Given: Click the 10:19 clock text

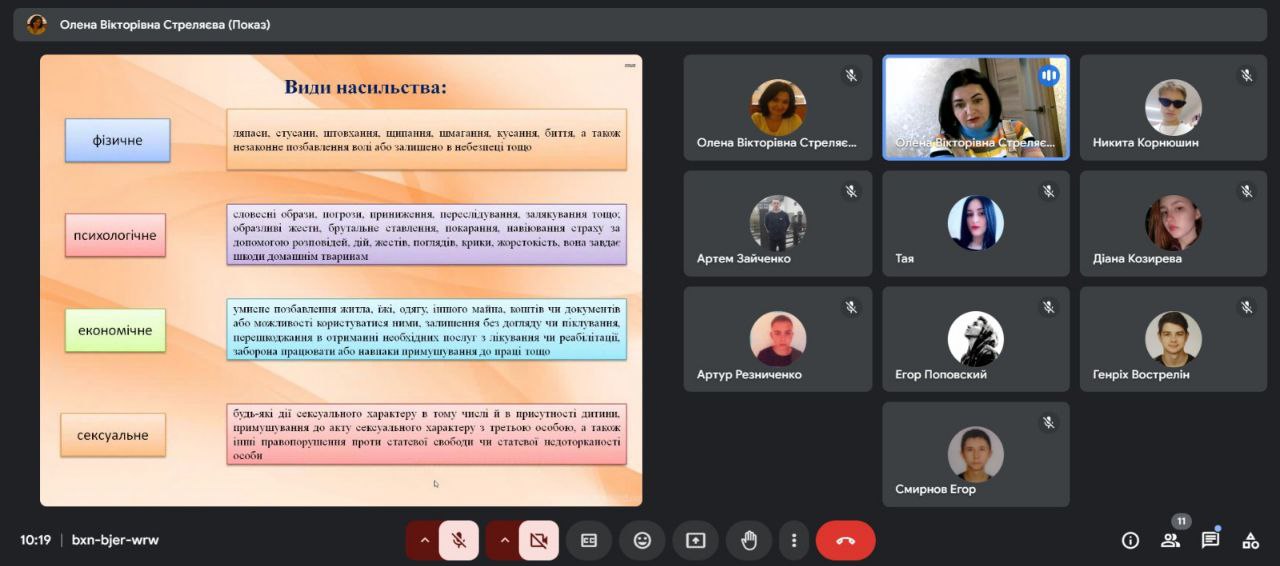Looking at the screenshot, I should click(35, 540).
